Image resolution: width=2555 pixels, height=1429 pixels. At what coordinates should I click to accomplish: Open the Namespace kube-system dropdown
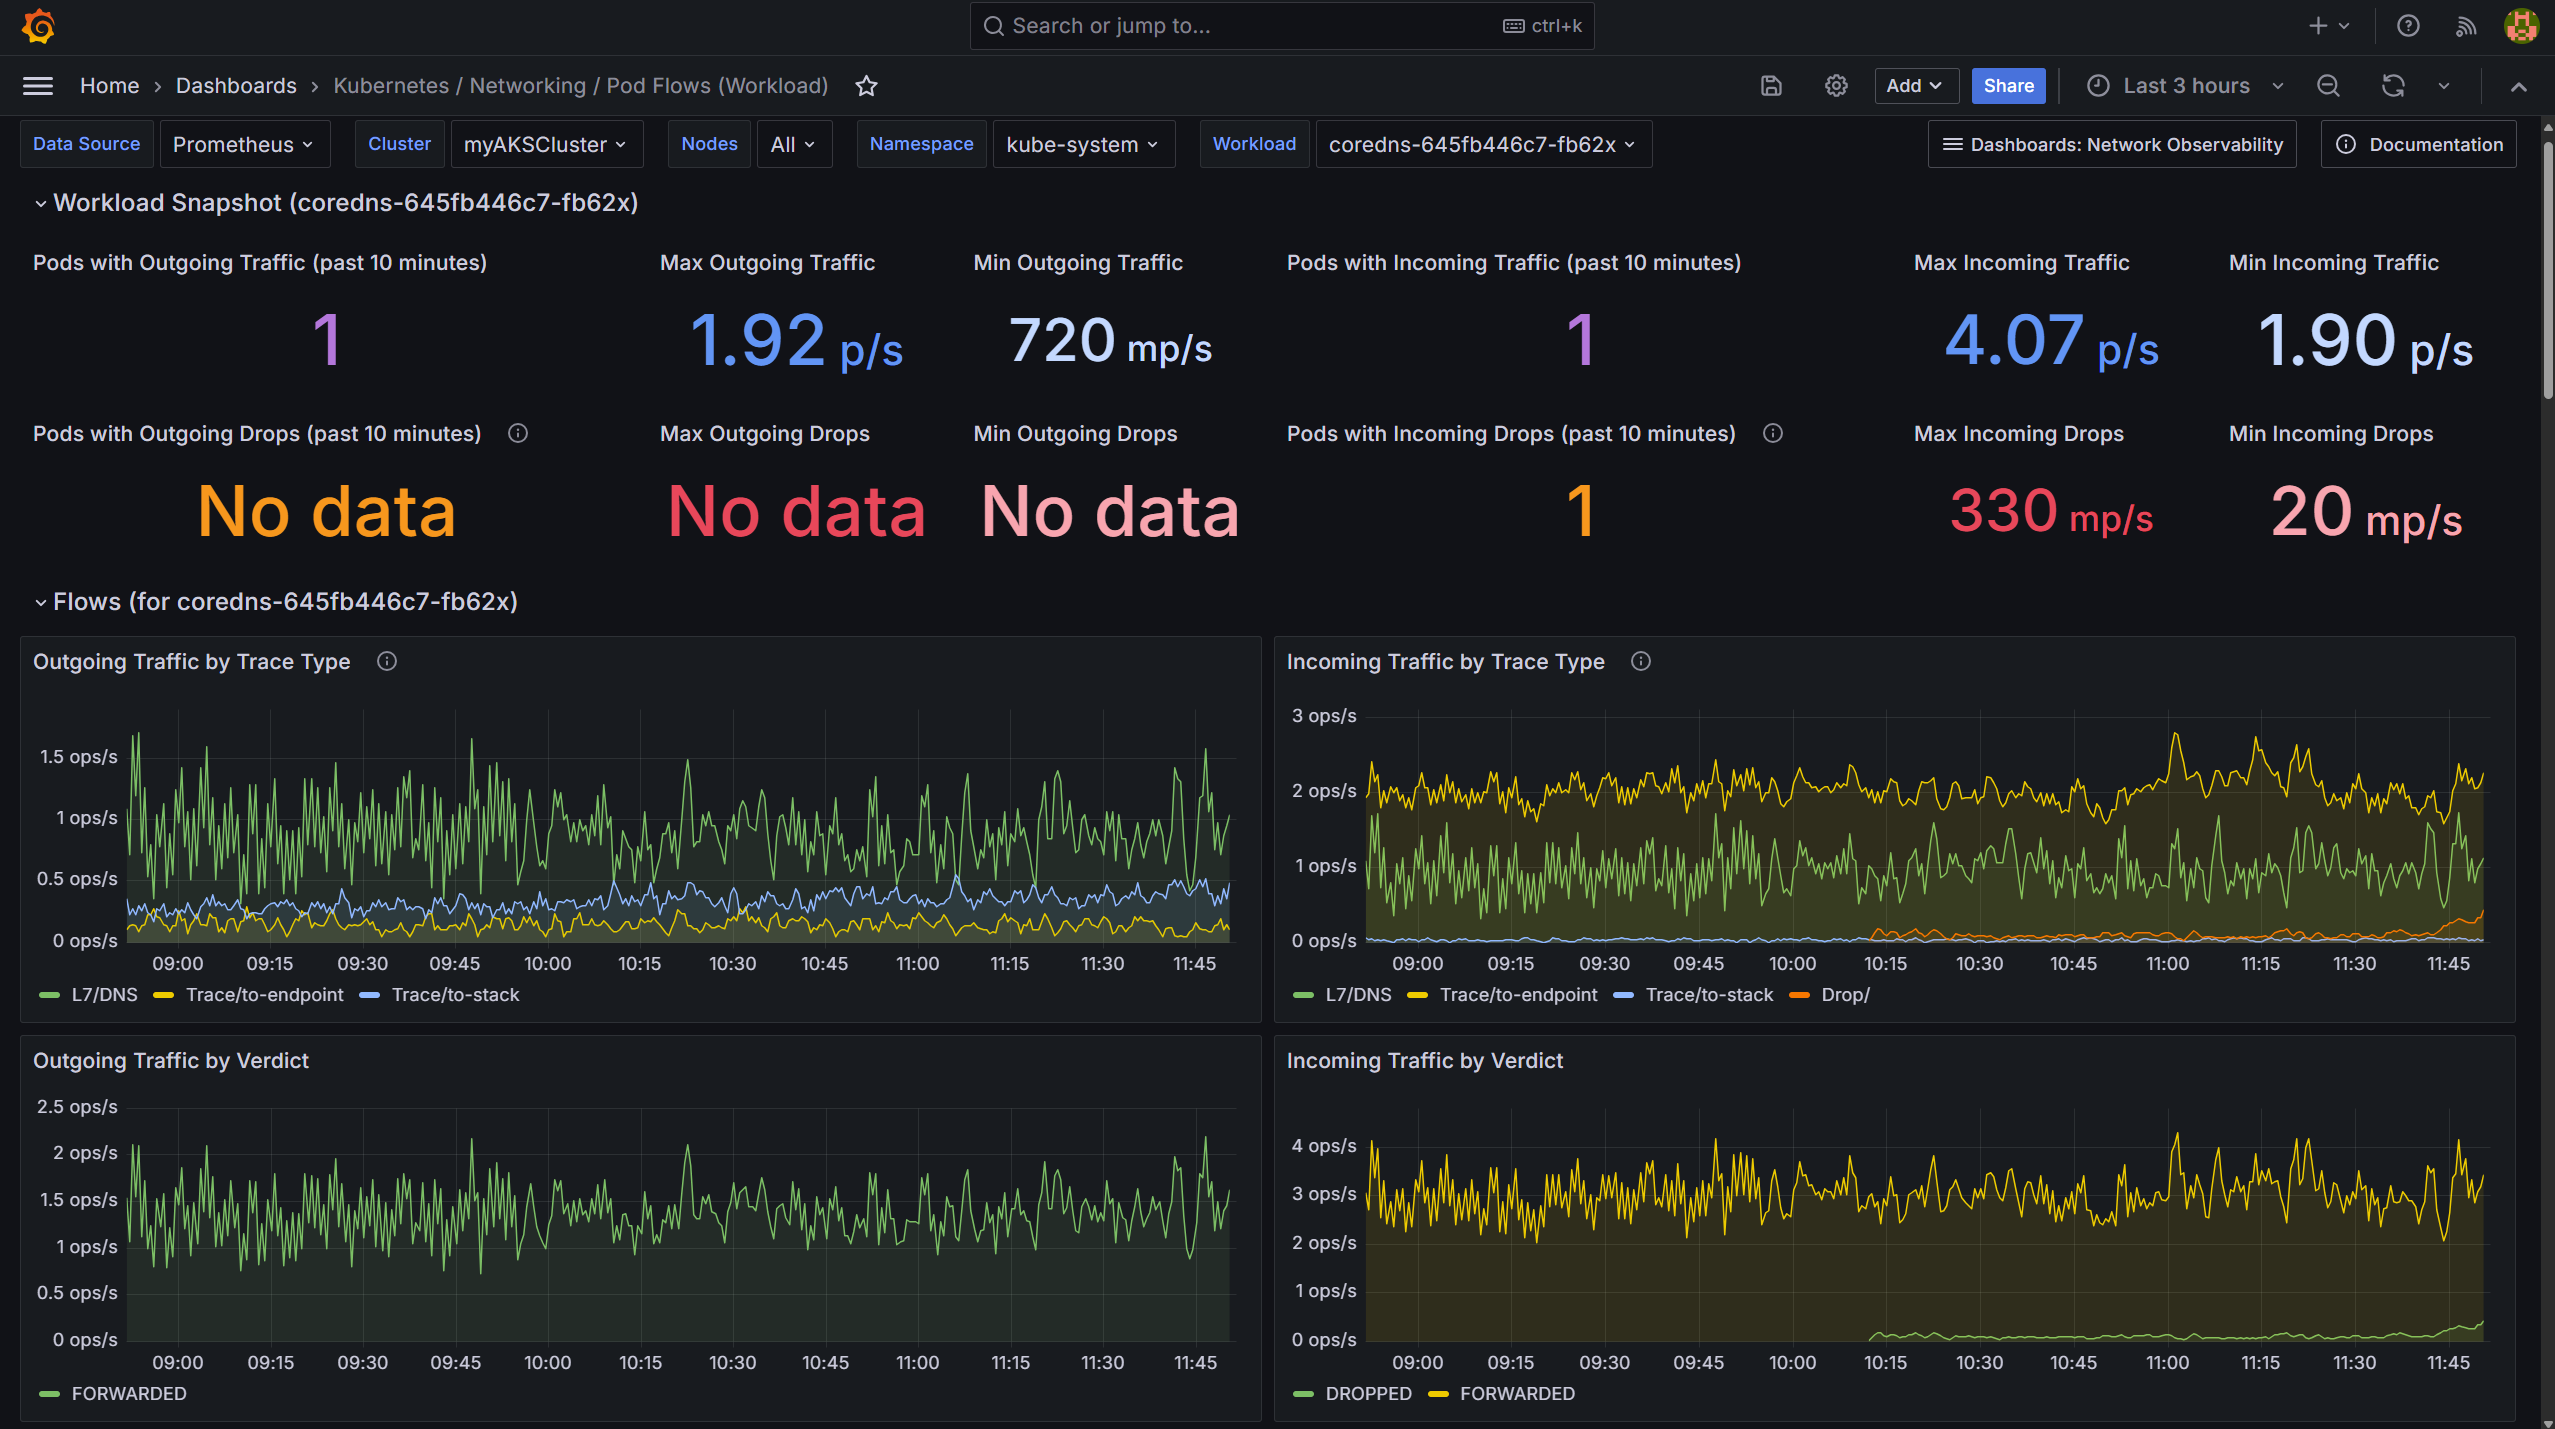pyautogui.click(x=1082, y=145)
